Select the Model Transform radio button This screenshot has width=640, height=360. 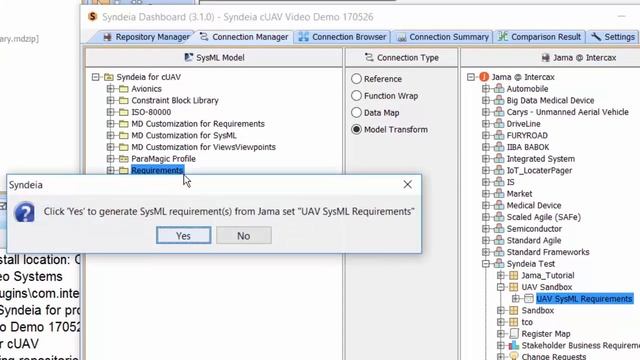point(356,129)
